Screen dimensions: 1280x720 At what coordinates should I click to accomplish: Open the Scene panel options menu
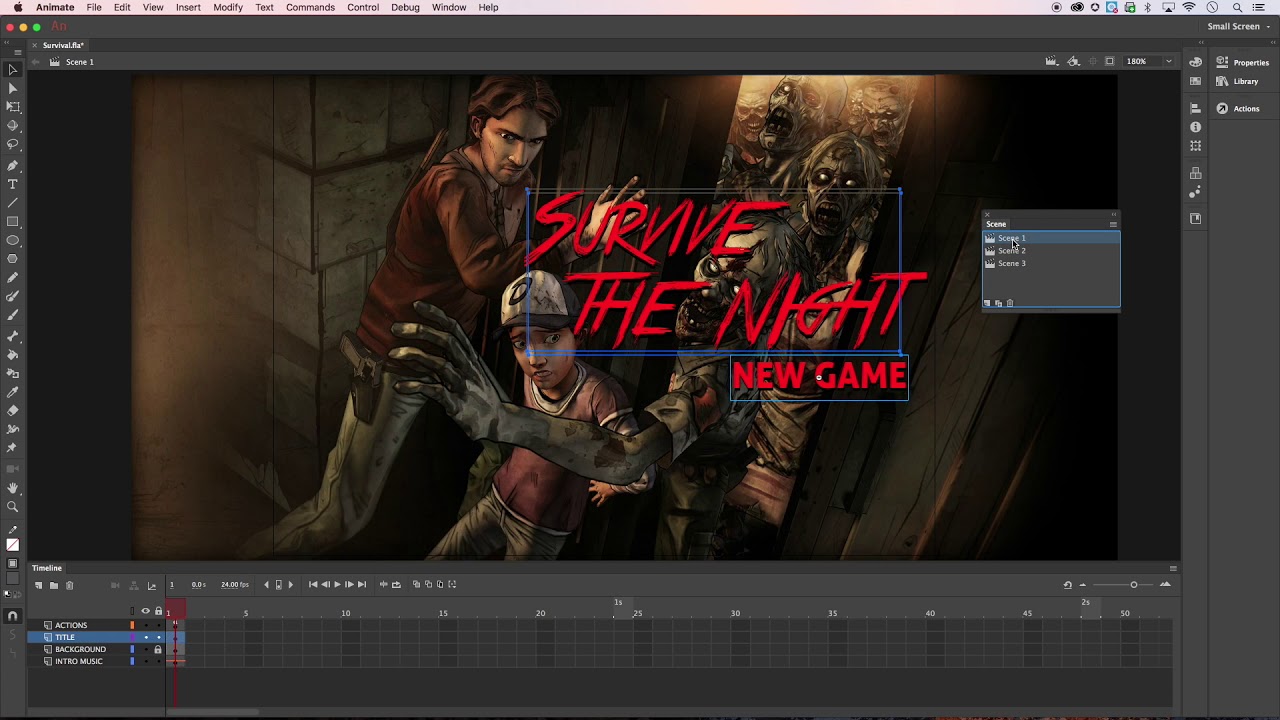tap(1113, 224)
